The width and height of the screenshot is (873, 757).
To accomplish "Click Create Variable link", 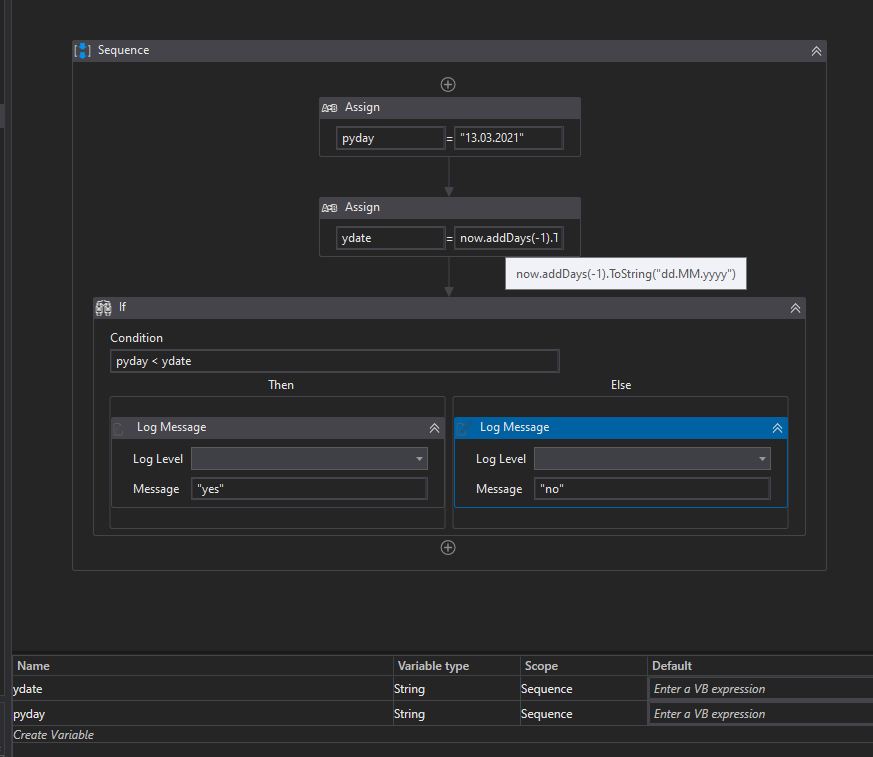I will tap(54, 735).
